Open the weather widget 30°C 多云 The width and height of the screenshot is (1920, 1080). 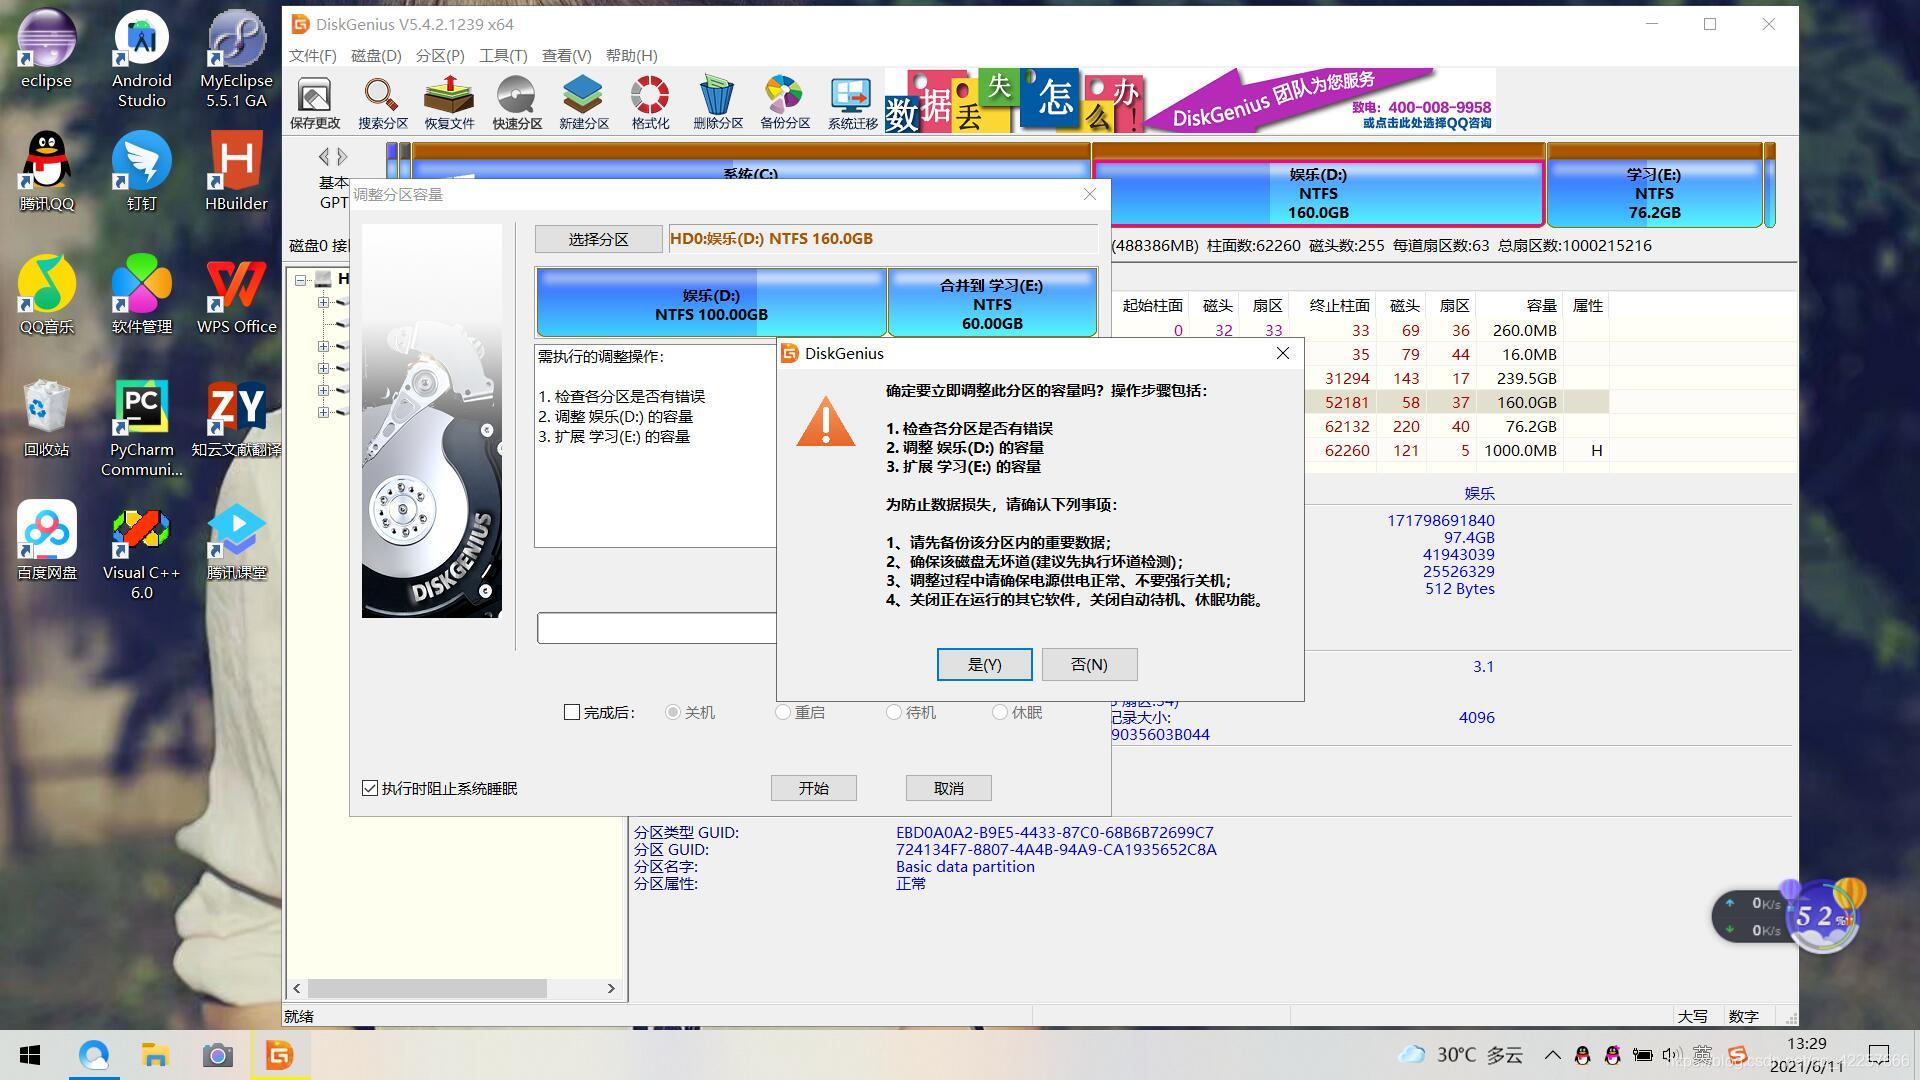pyautogui.click(x=1460, y=1055)
